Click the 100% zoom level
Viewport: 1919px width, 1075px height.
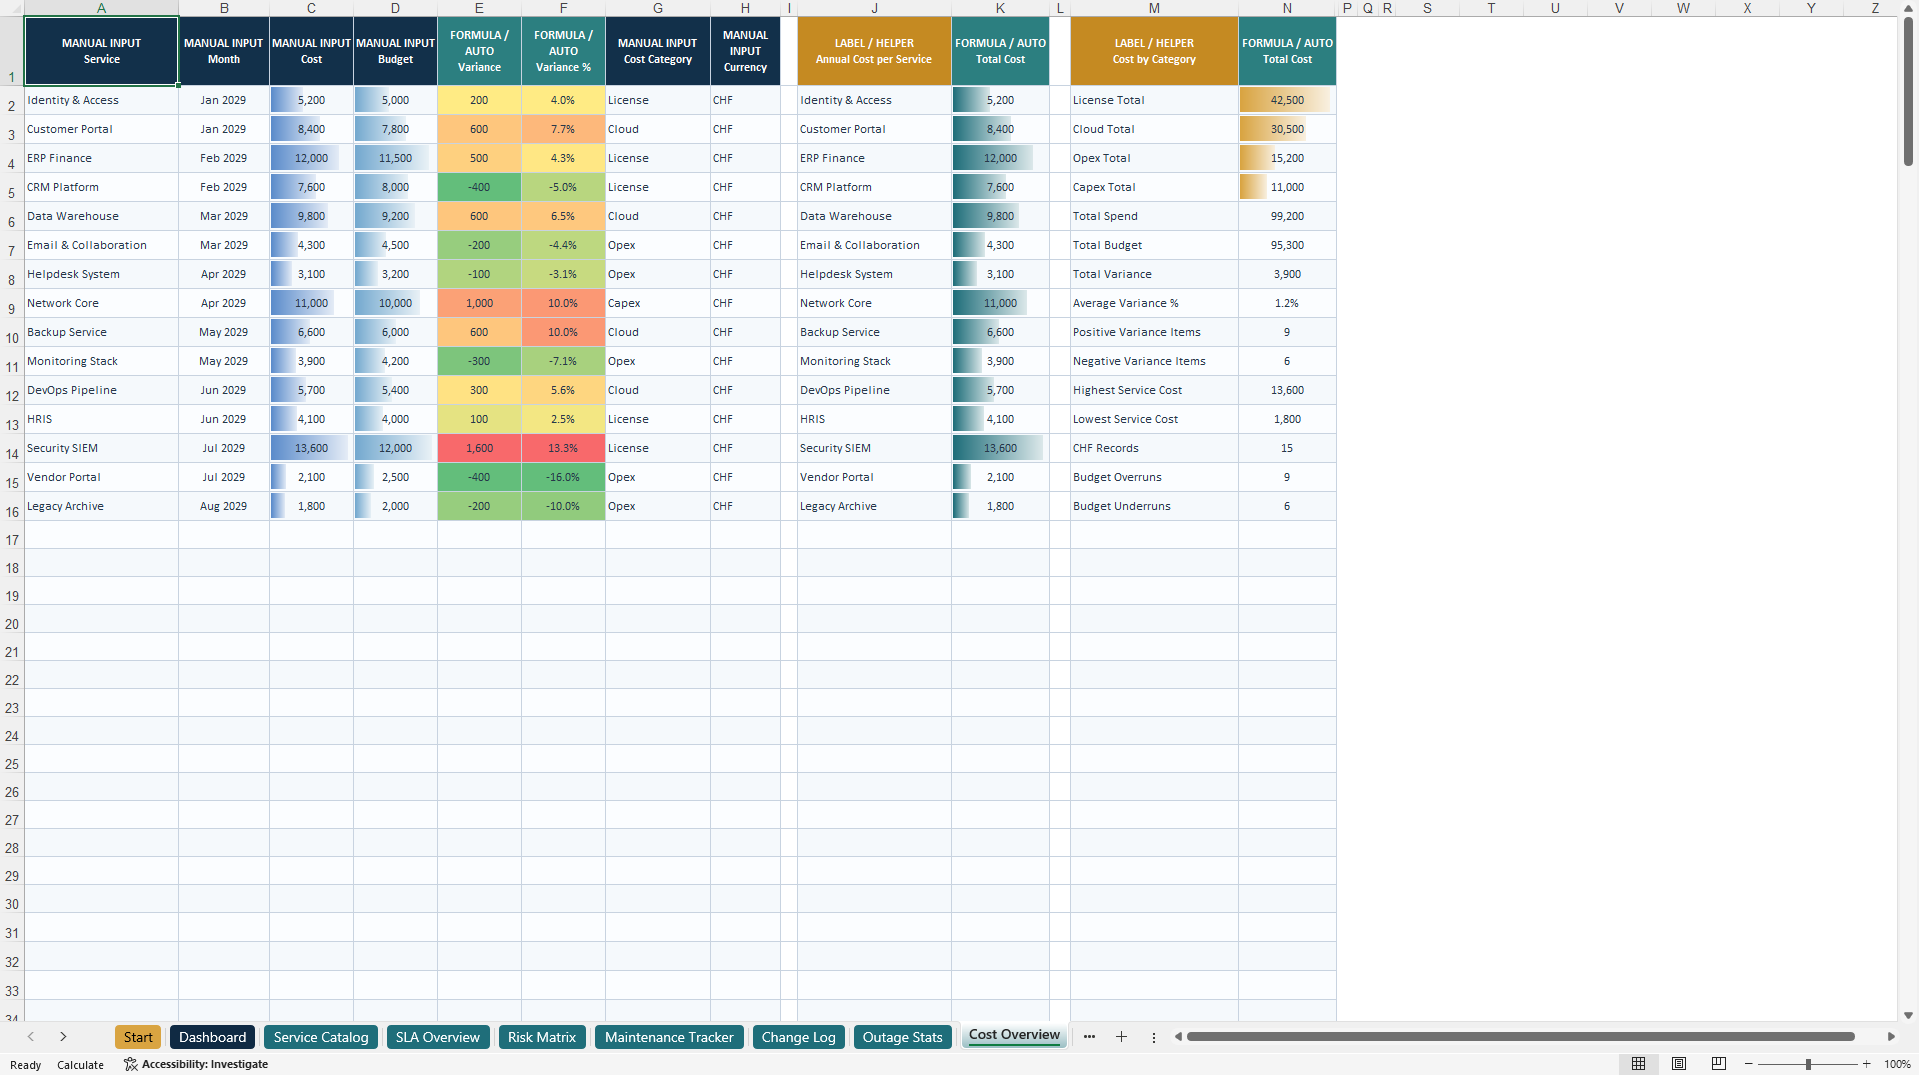click(x=1897, y=1064)
